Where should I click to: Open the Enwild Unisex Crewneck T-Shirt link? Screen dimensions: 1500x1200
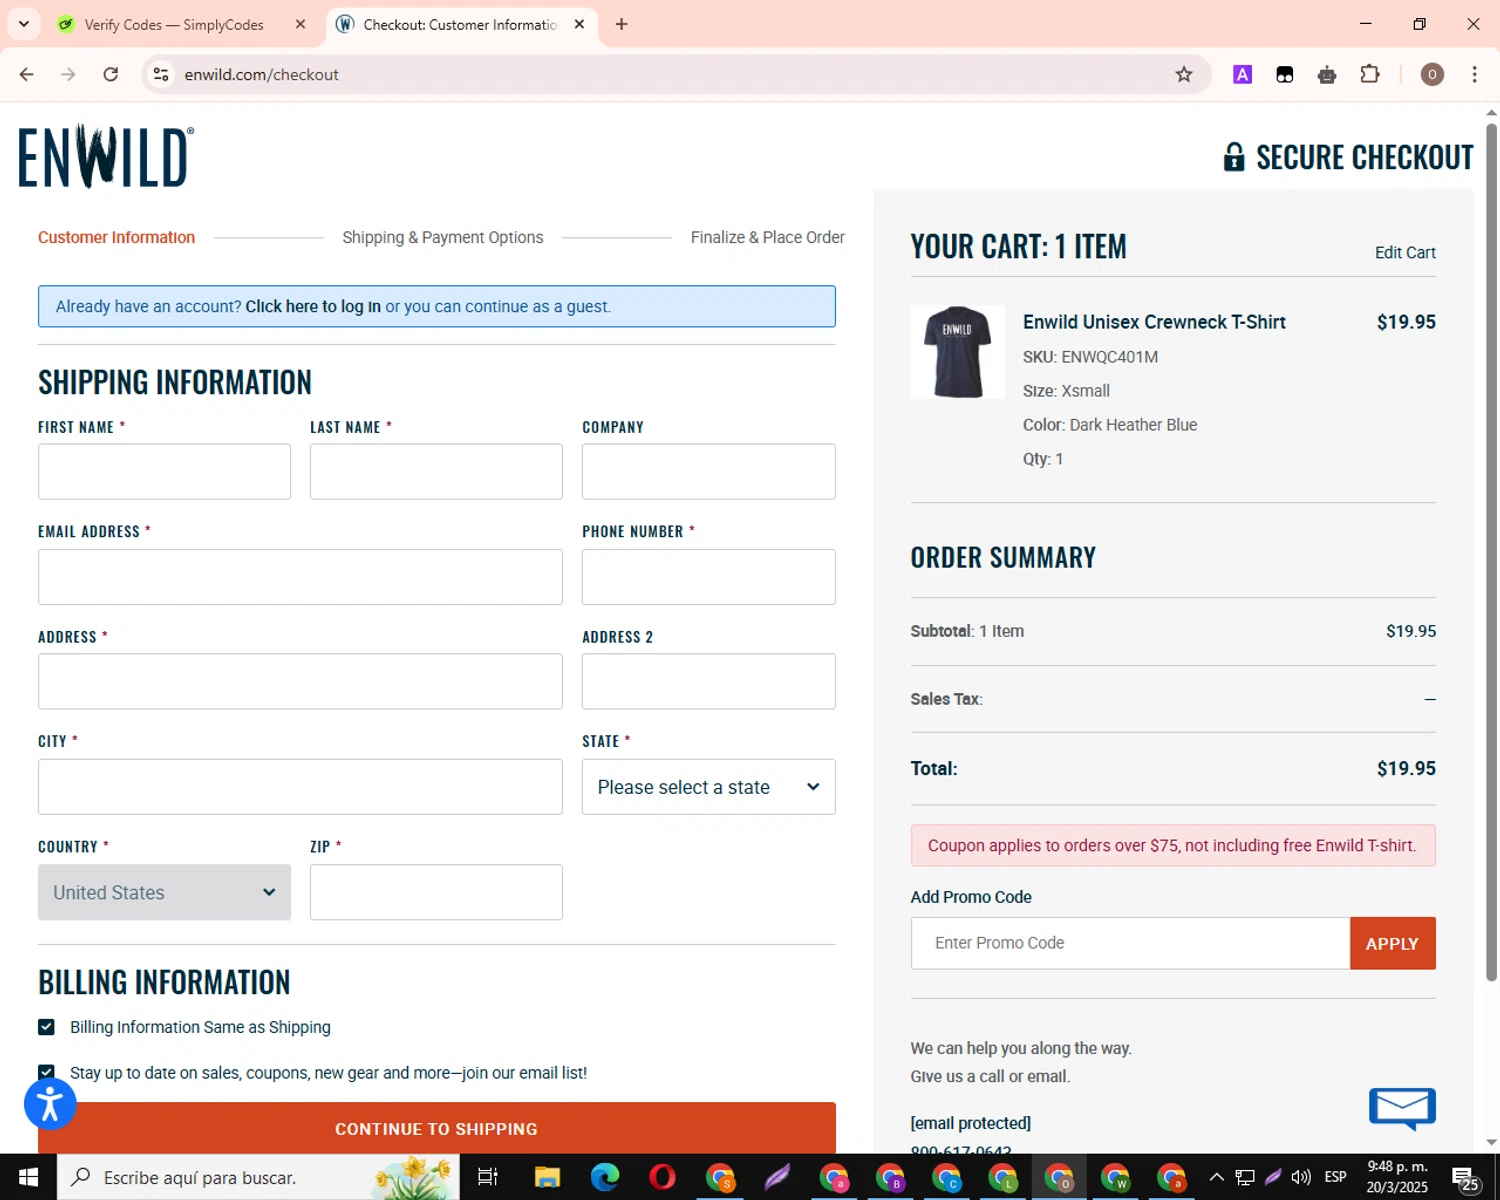(x=1154, y=322)
